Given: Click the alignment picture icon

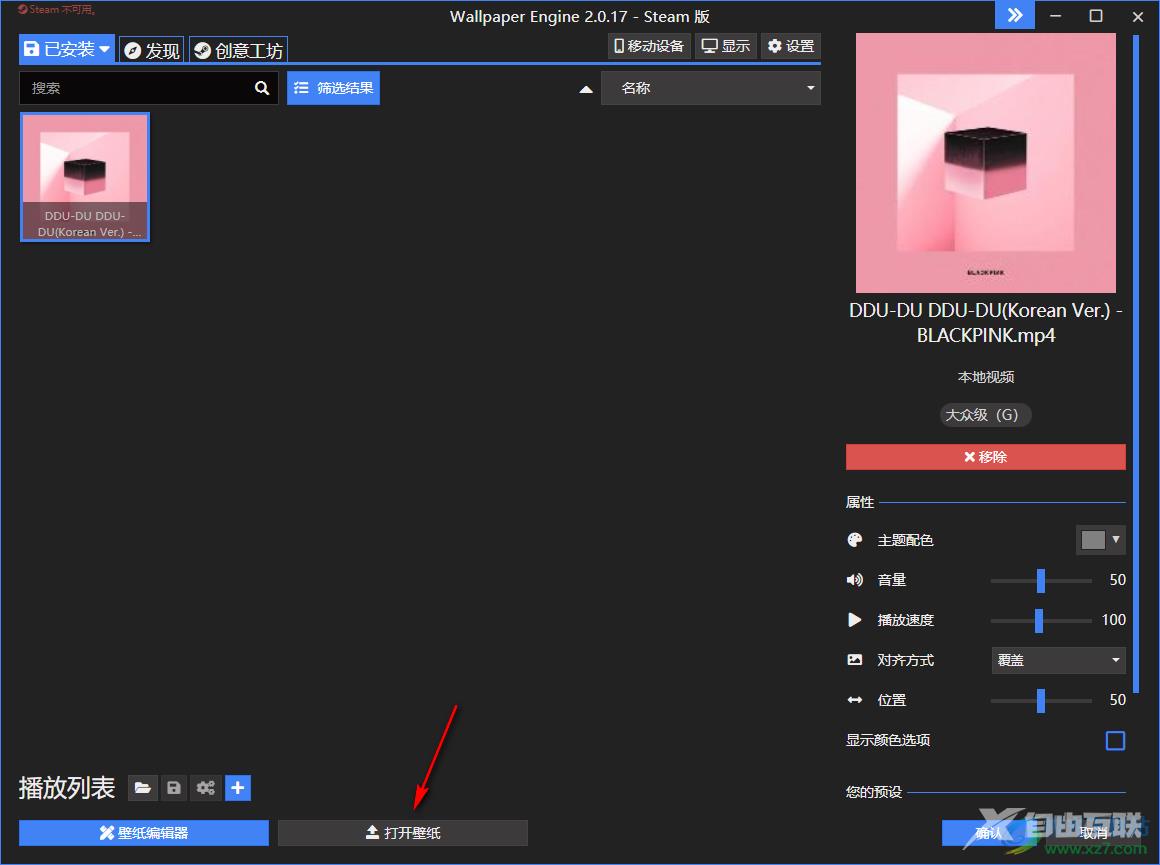Looking at the screenshot, I should pos(854,659).
